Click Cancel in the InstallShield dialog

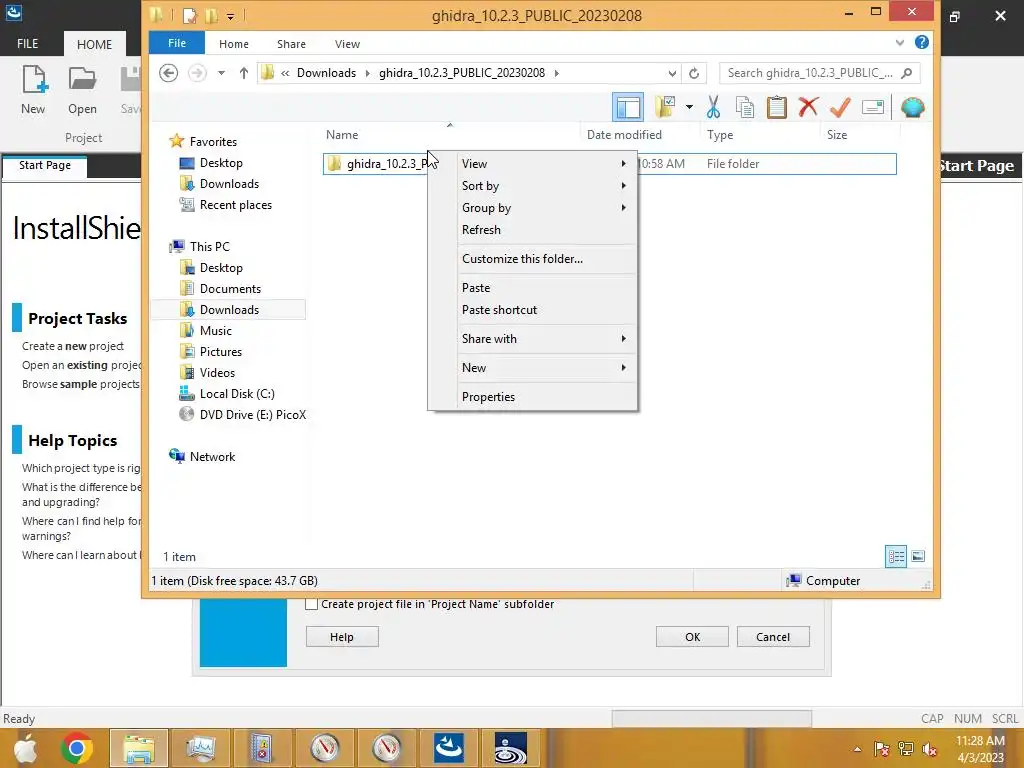coord(773,637)
